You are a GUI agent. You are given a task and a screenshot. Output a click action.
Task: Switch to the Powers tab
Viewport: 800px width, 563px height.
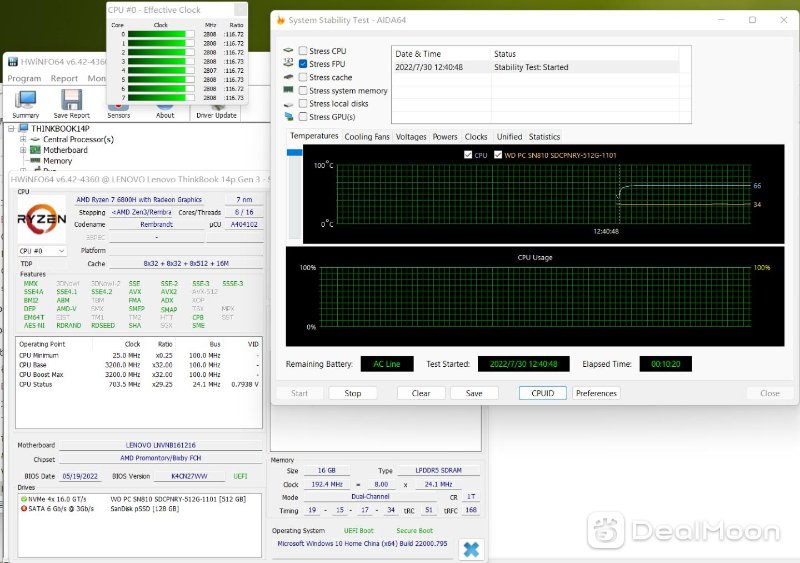coord(445,137)
